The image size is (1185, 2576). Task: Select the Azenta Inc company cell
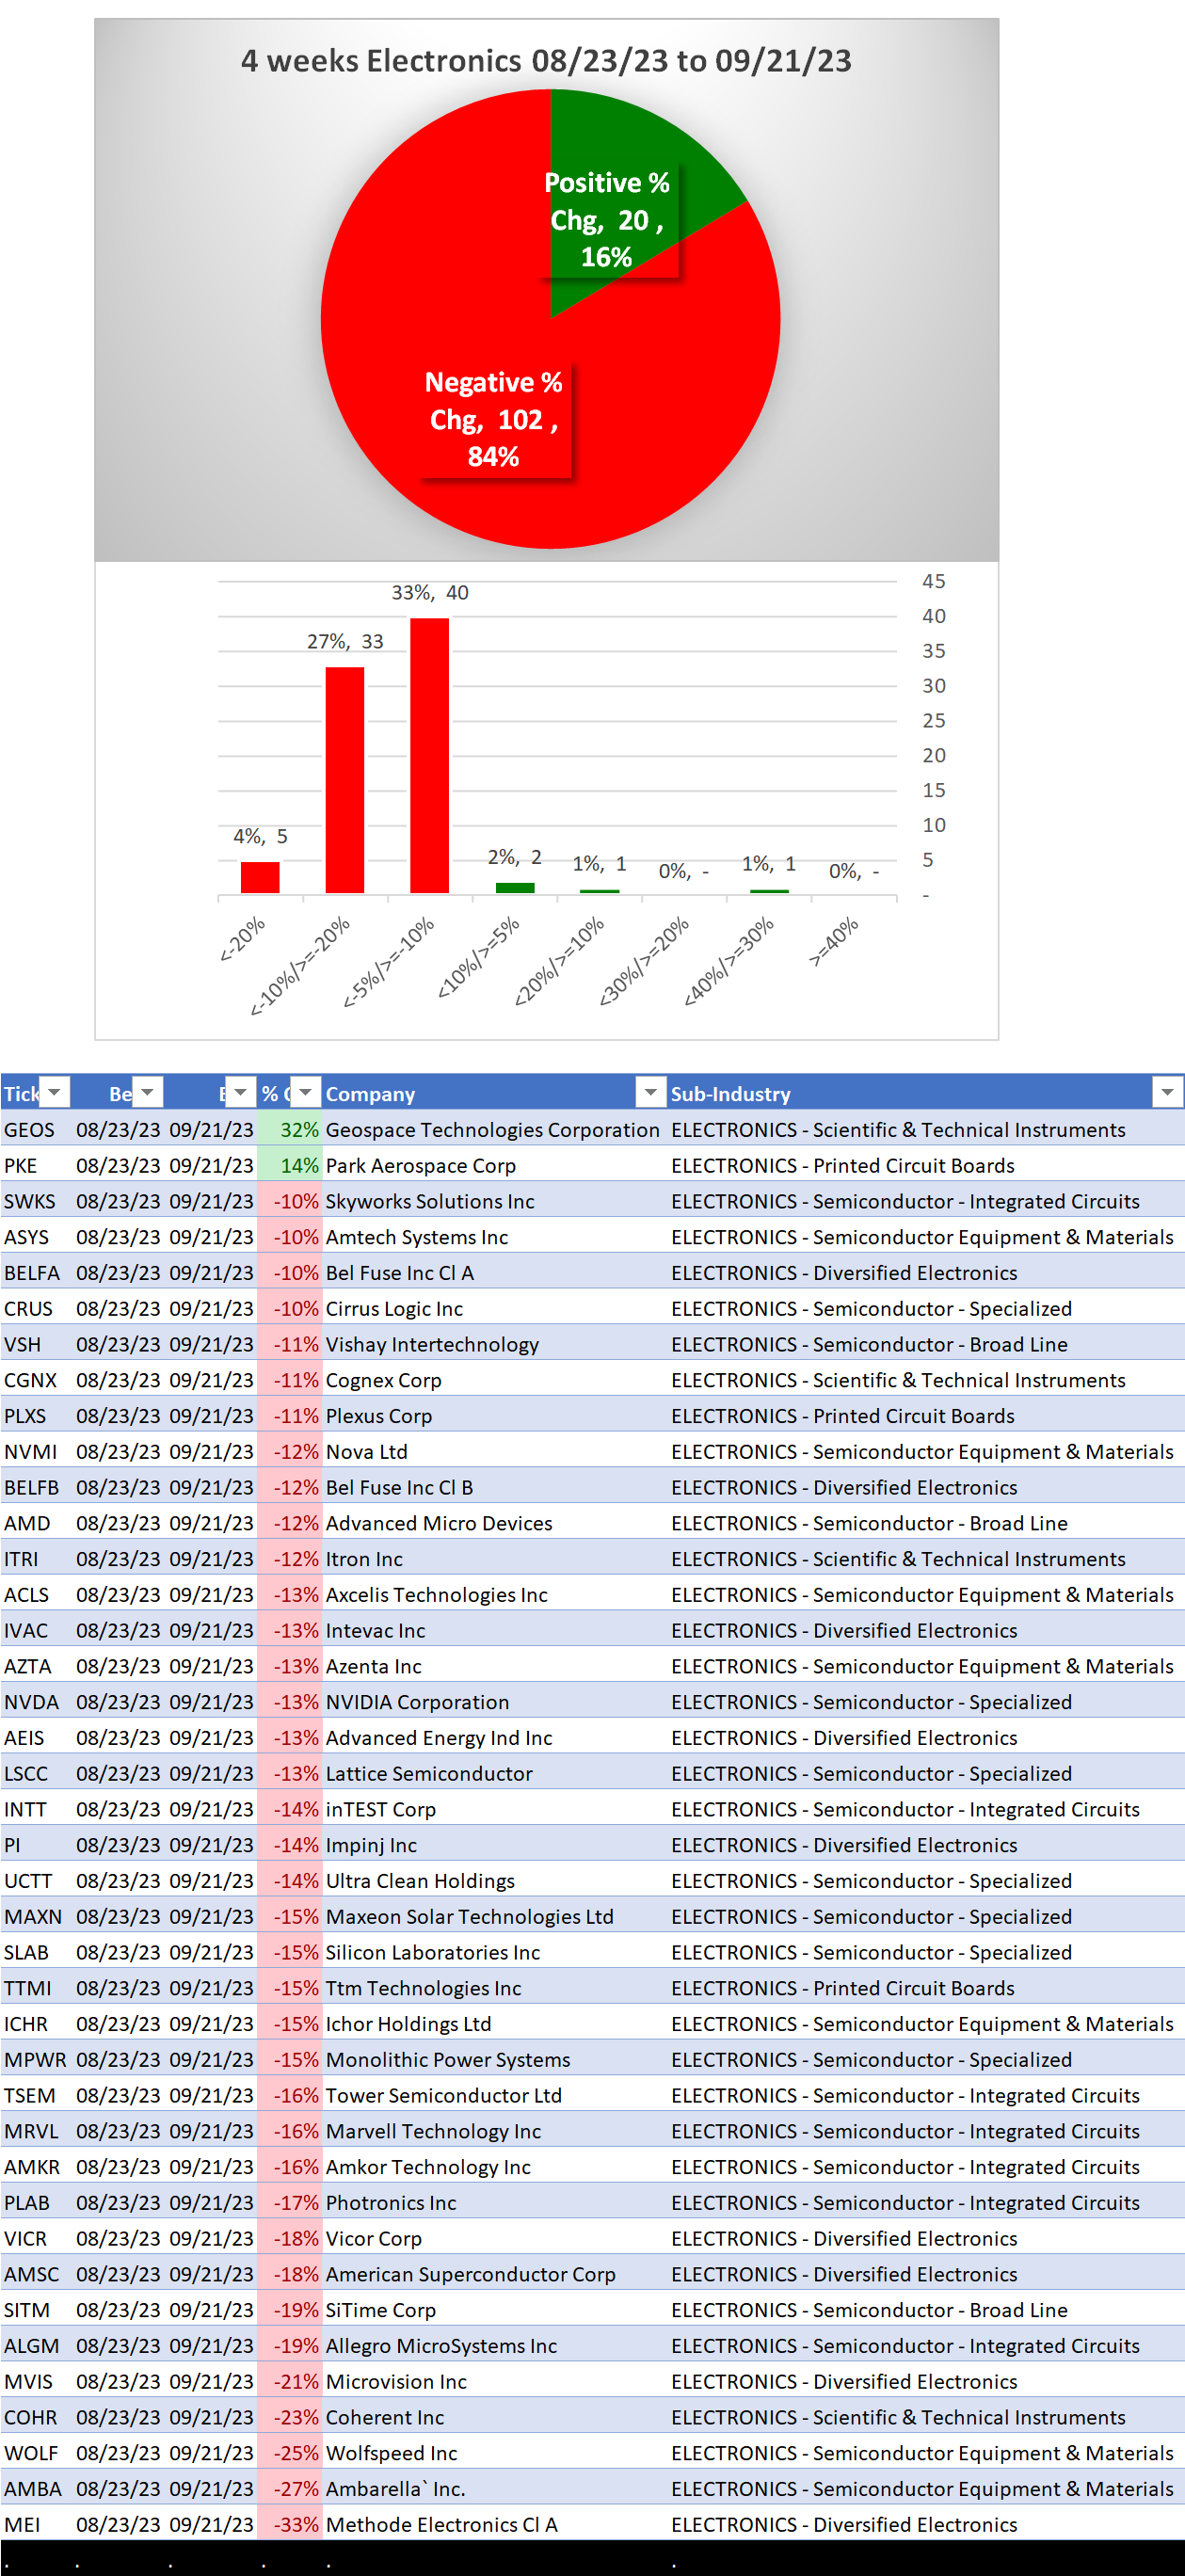pos(494,1666)
